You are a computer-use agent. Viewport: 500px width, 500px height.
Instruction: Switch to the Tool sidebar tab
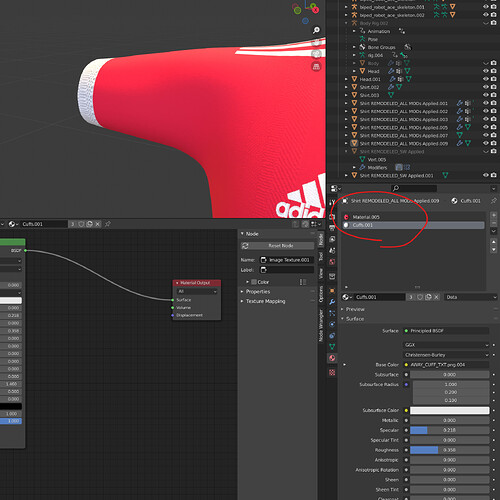click(x=321, y=257)
